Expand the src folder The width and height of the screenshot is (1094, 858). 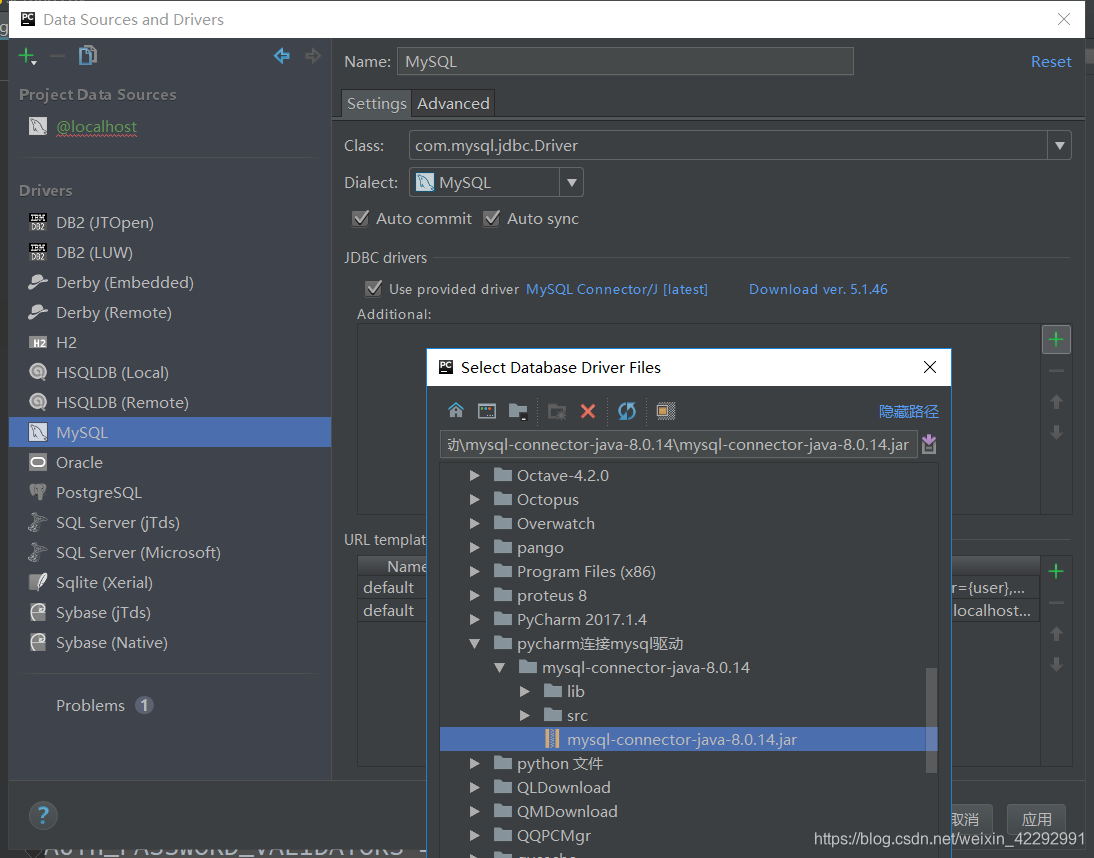pos(525,716)
